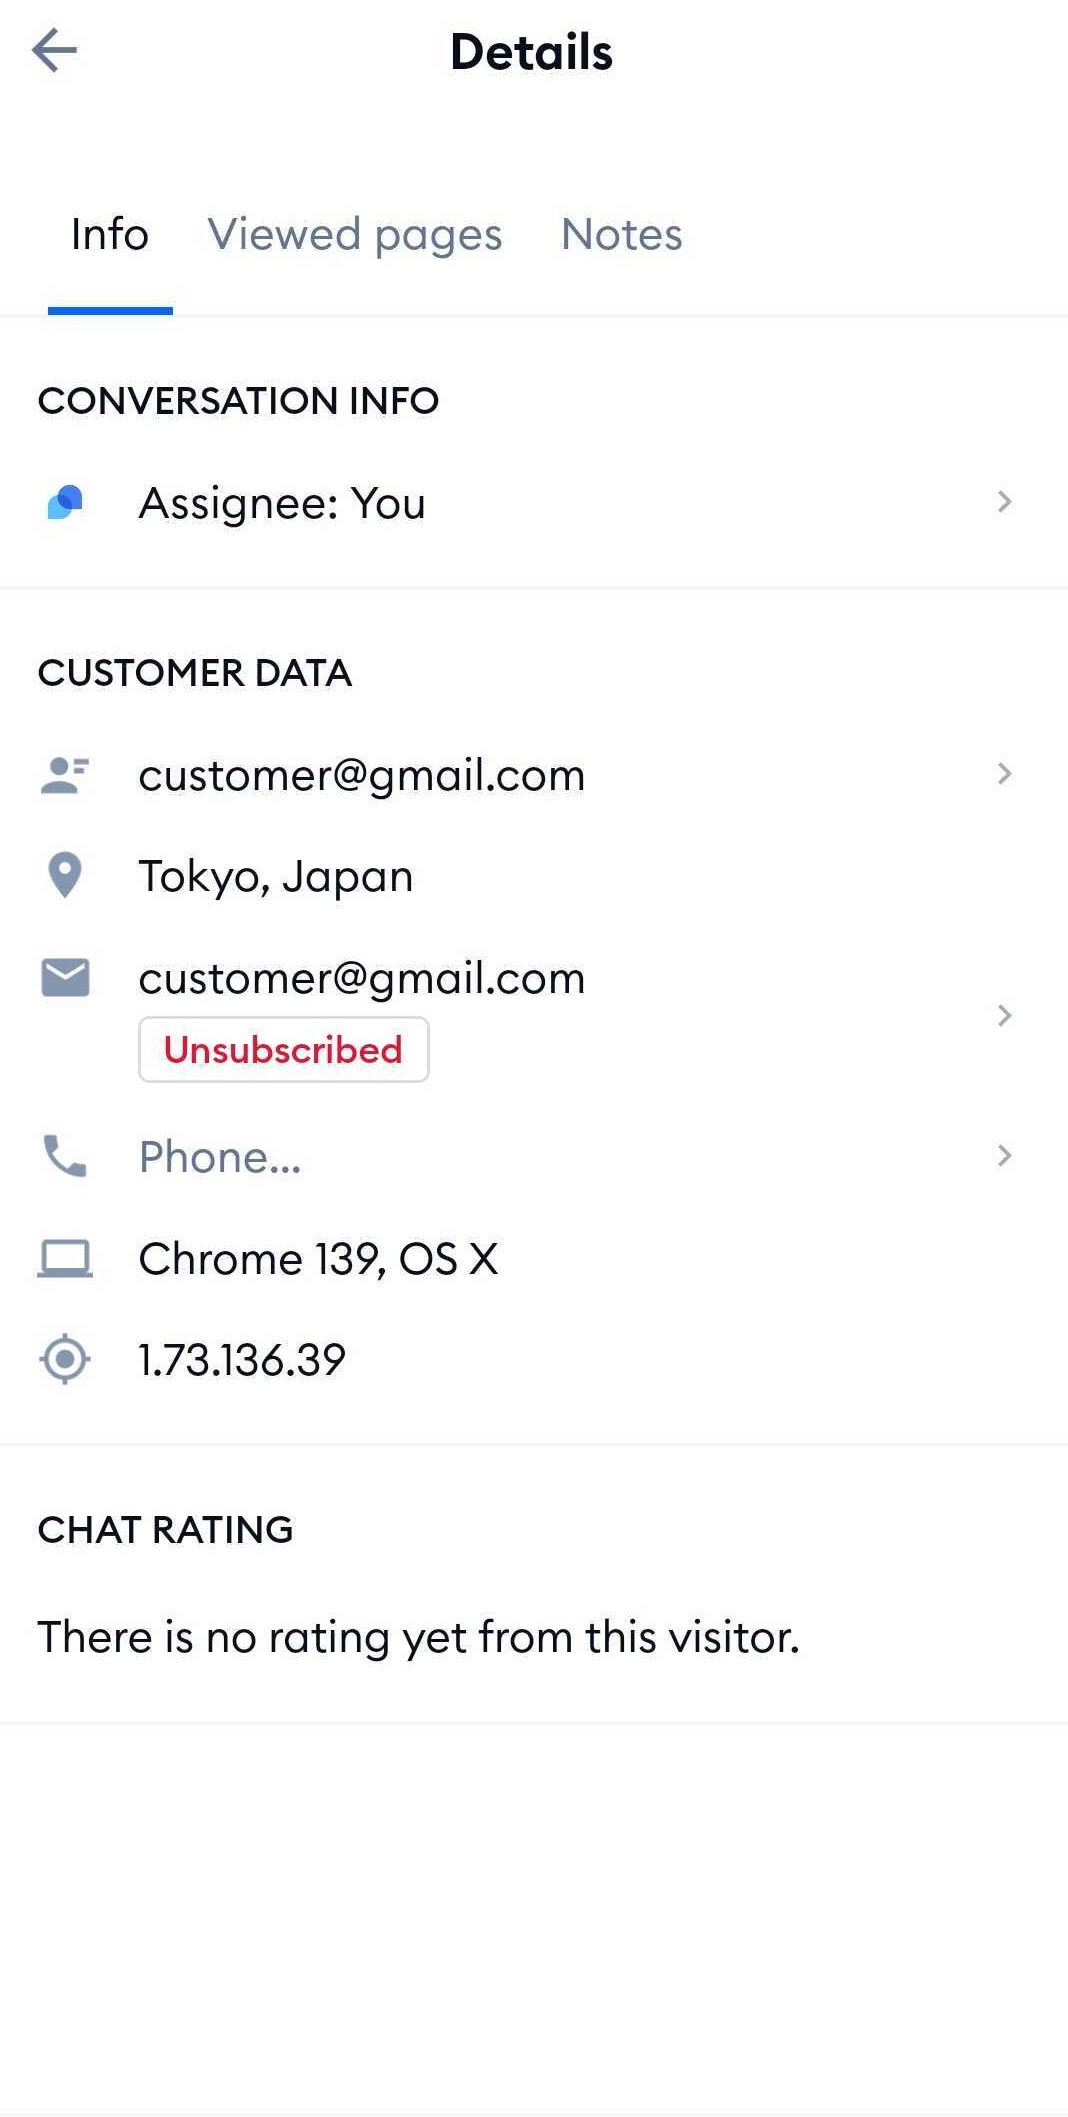Switch to the Notes tab
This screenshot has height=2117, width=1068.
621,235
